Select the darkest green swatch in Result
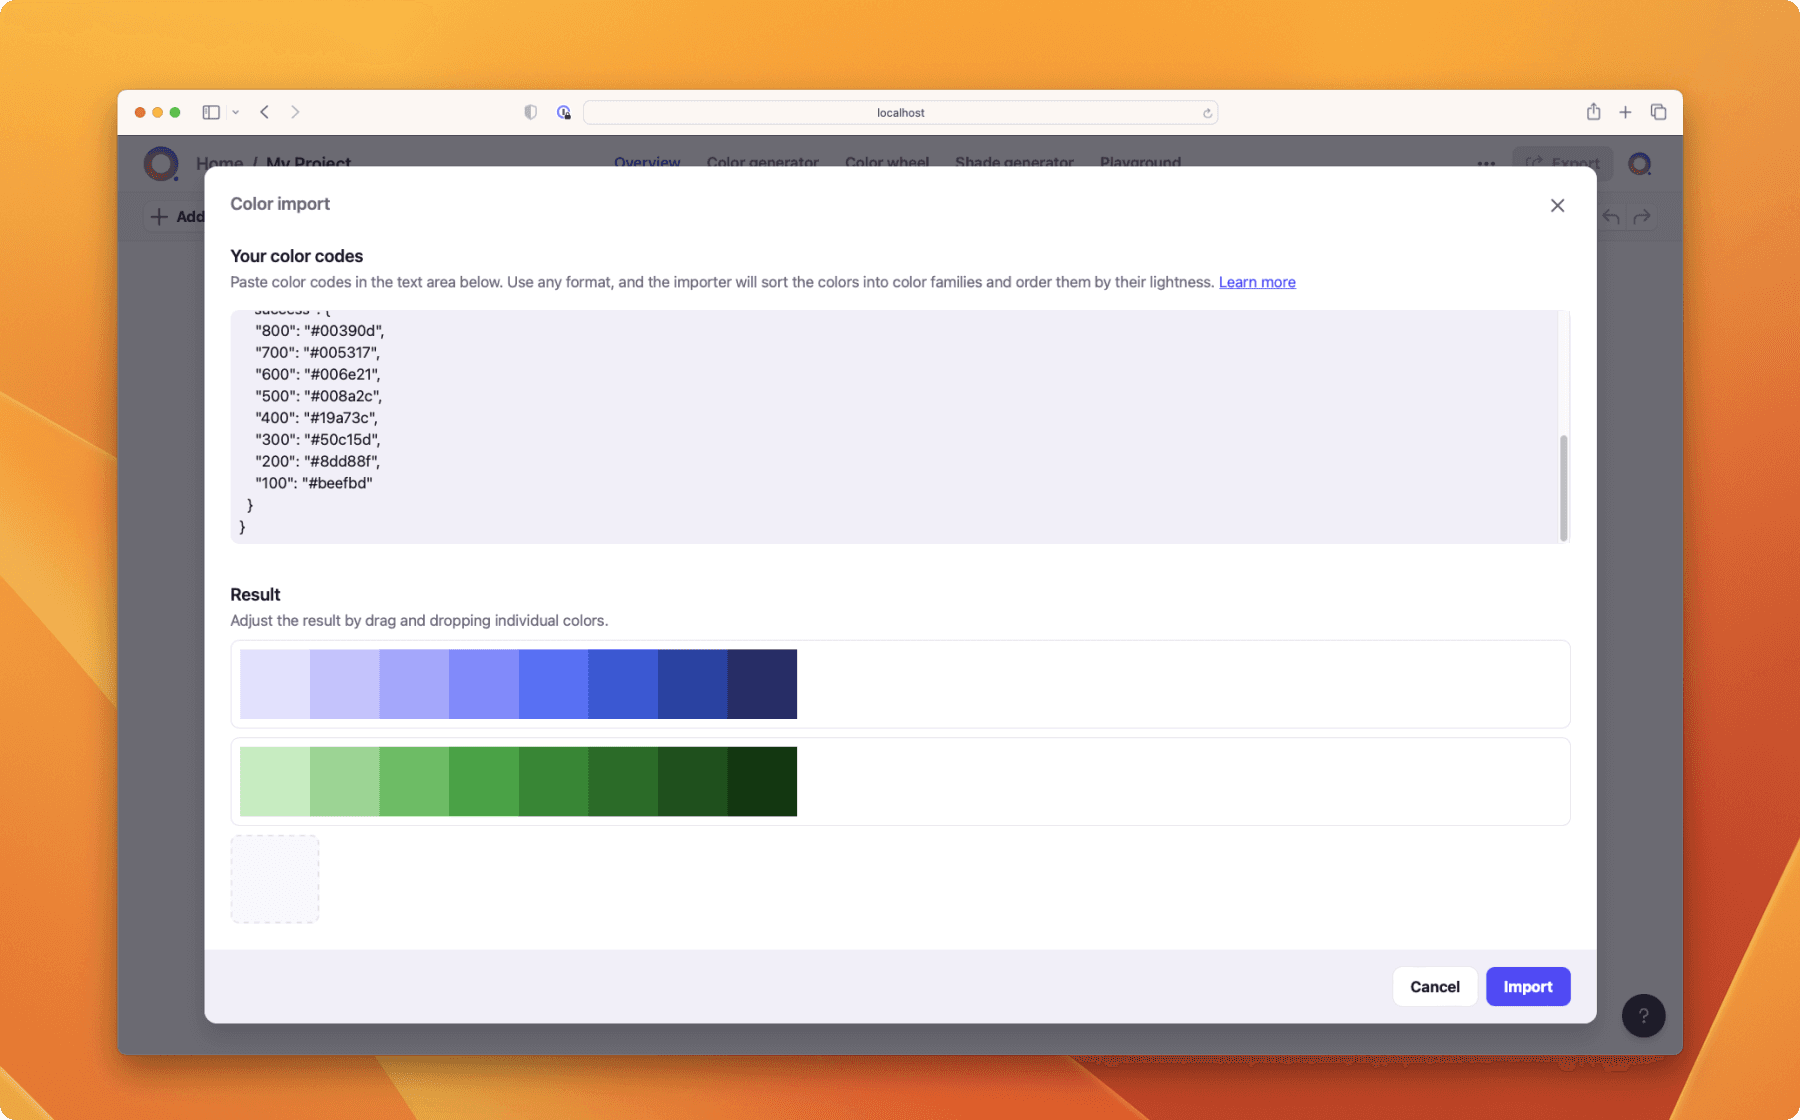The width and height of the screenshot is (1800, 1120). 762,781
